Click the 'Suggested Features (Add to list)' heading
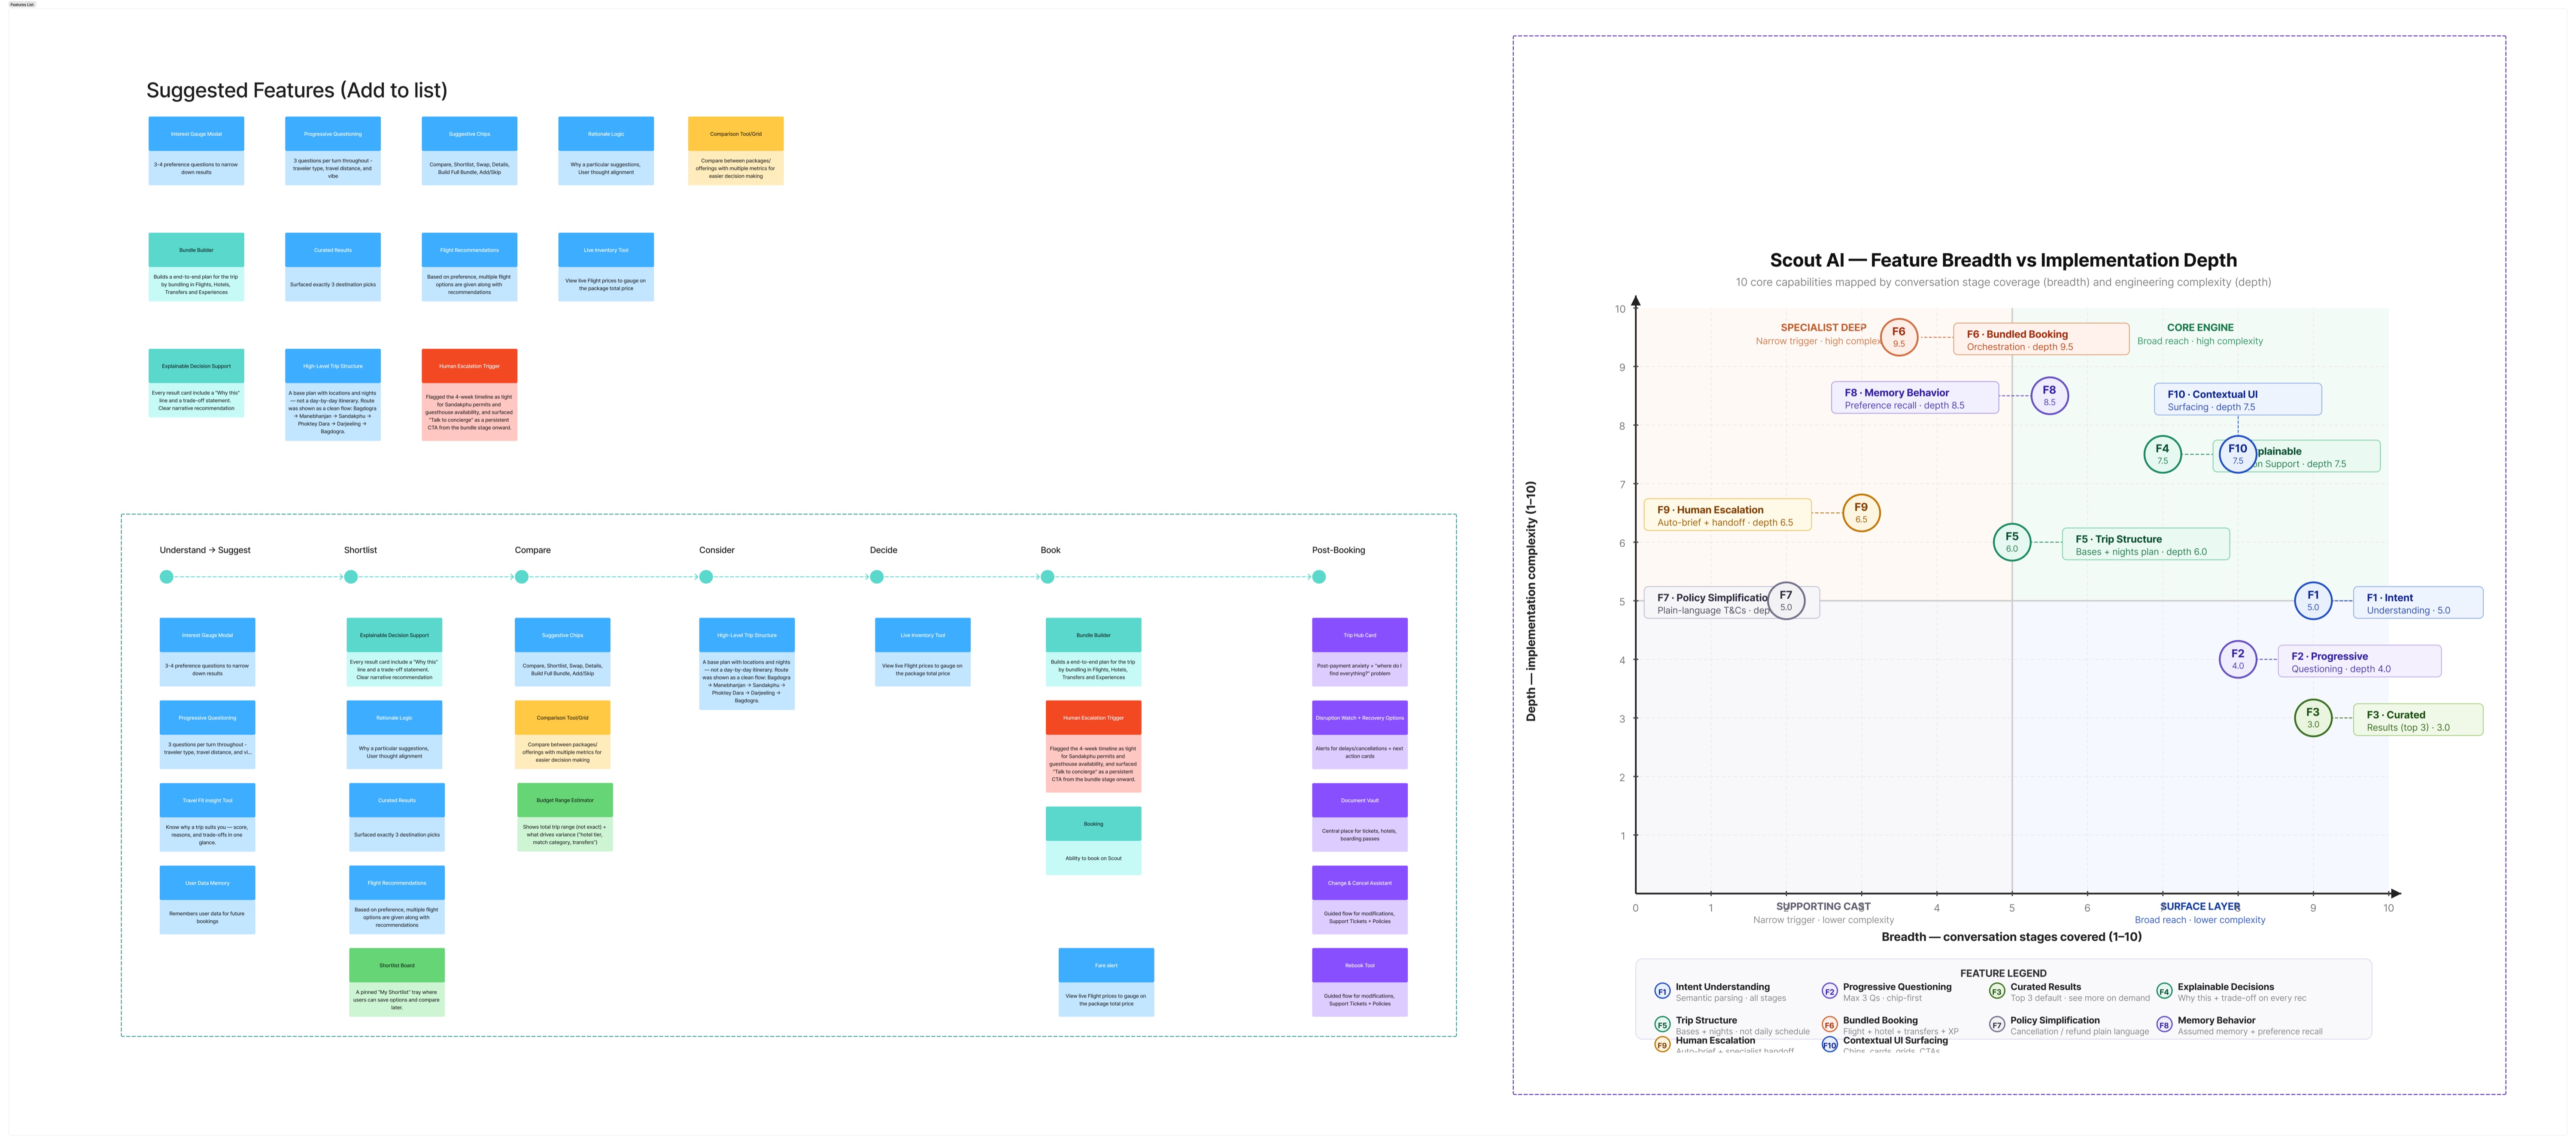Screen dimensions: 2576x1144 [x=297, y=90]
